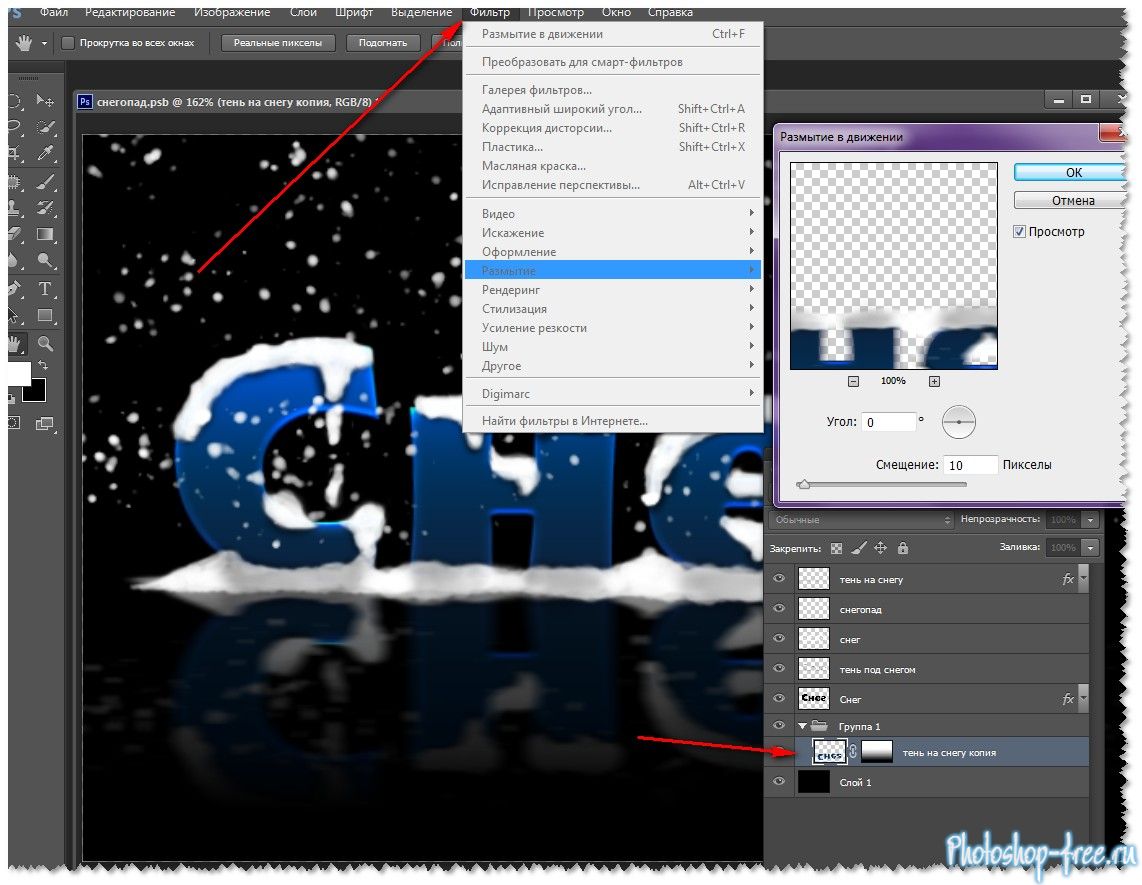
Task: Click the Угол angle input field
Action: click(888, 422)
